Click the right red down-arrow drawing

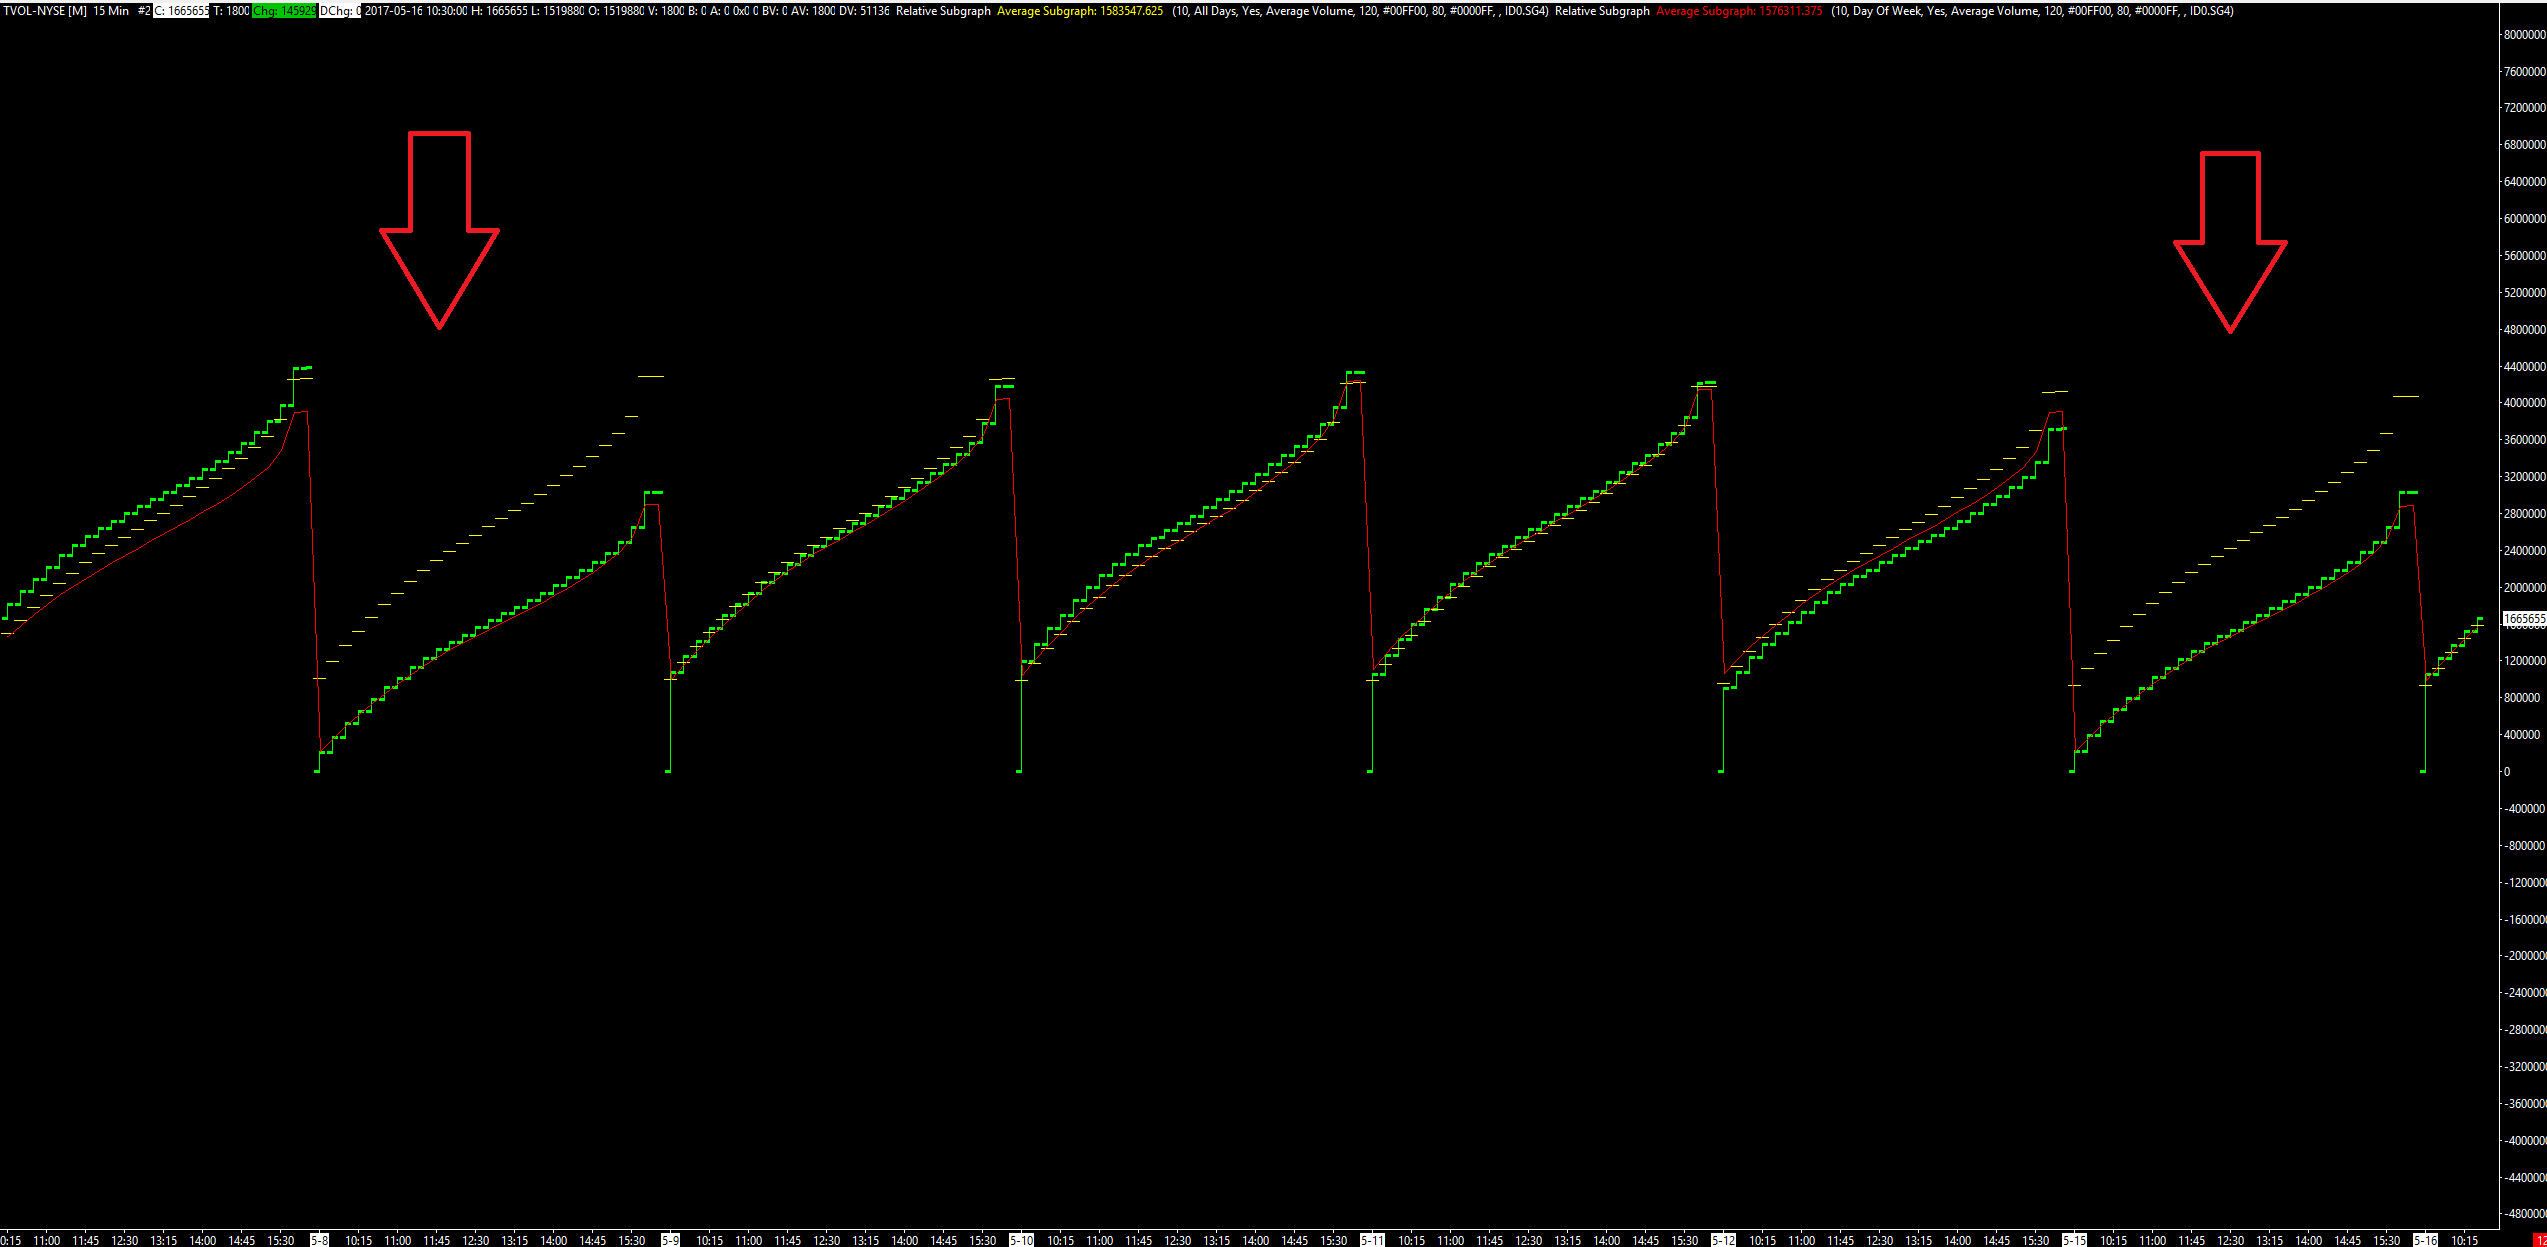pyautogui.click(x=2230, y=240)
